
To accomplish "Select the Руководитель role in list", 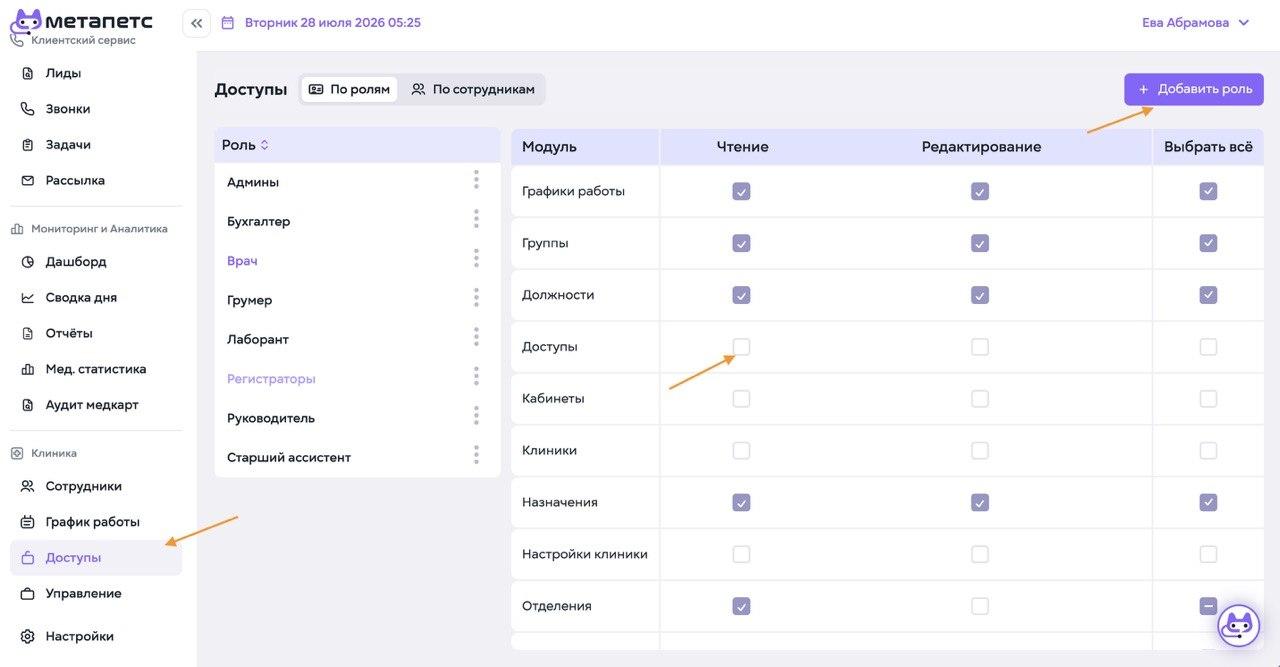I will coord(357,418).
